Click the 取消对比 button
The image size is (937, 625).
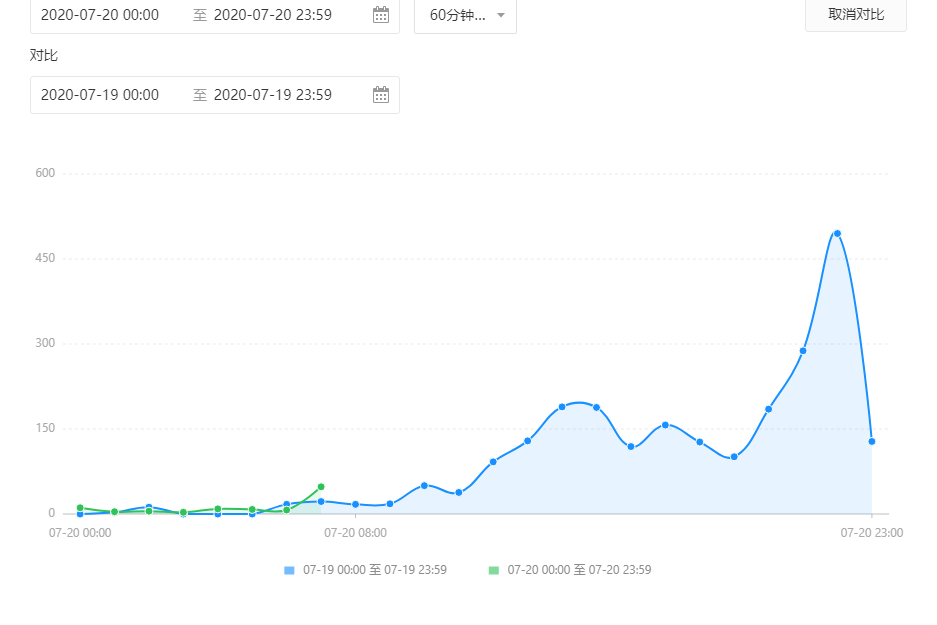pyautogui.click(x=855, y=15)
